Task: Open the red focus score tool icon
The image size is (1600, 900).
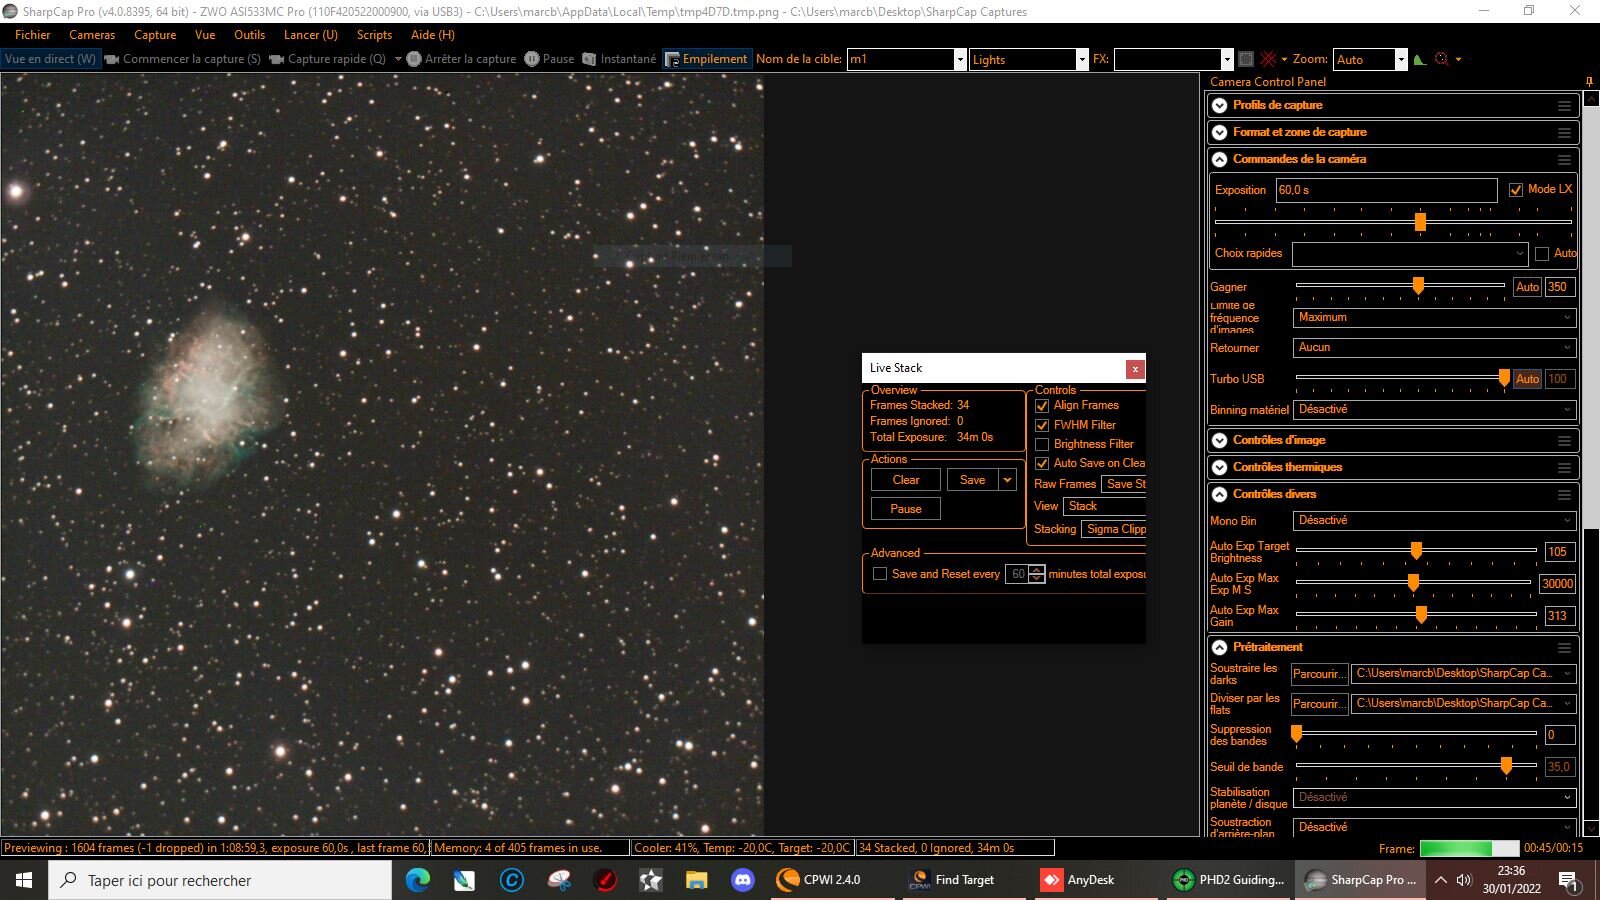Action: click(1441, 59)
